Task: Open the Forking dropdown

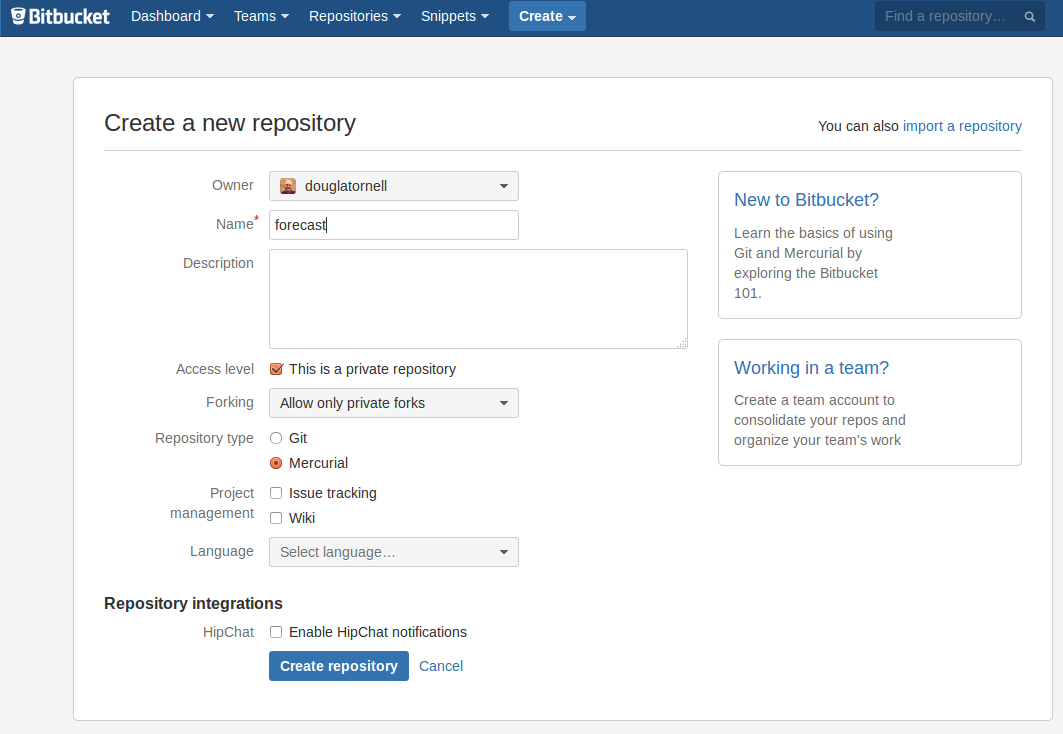Action: click(x=394, y=403)
